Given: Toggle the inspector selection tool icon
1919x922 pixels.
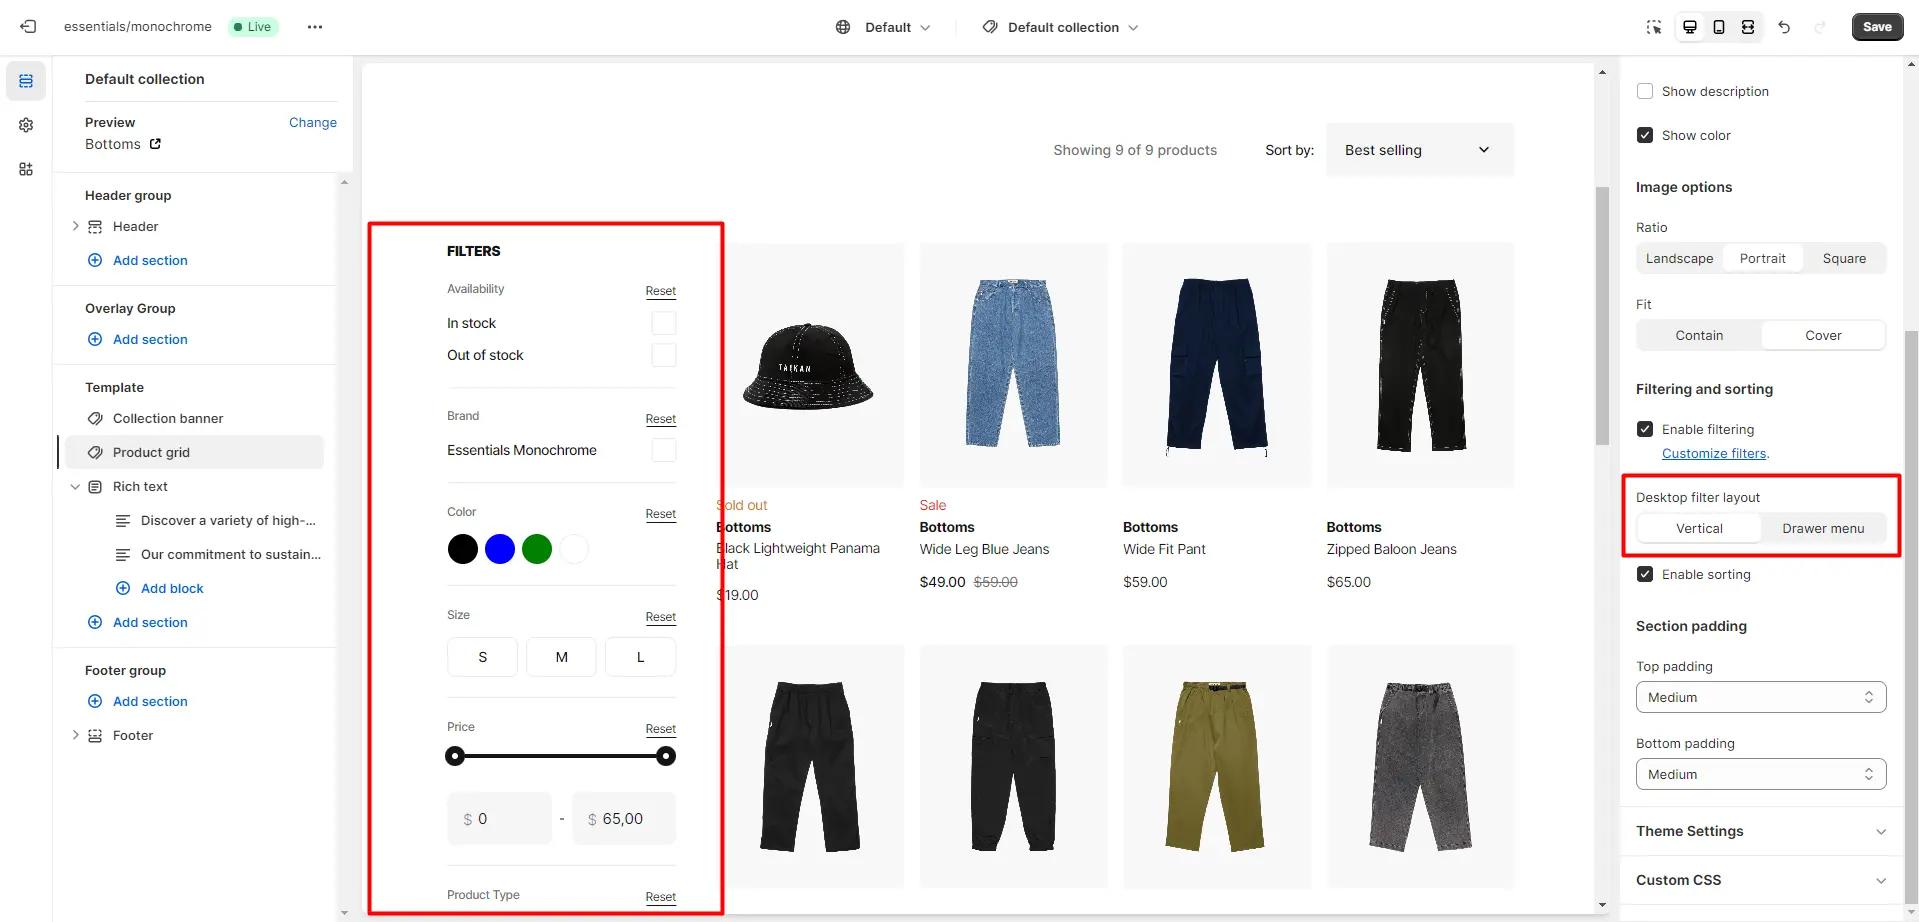Looking at the screenshot, I should [x=1654, y=27].
